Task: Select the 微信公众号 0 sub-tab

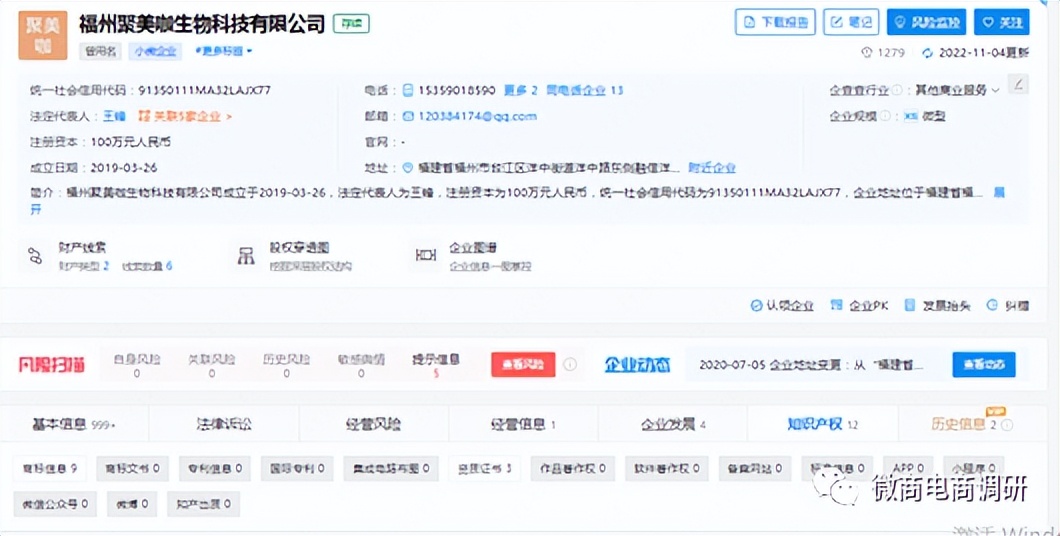Action: (x=55, y=504)
